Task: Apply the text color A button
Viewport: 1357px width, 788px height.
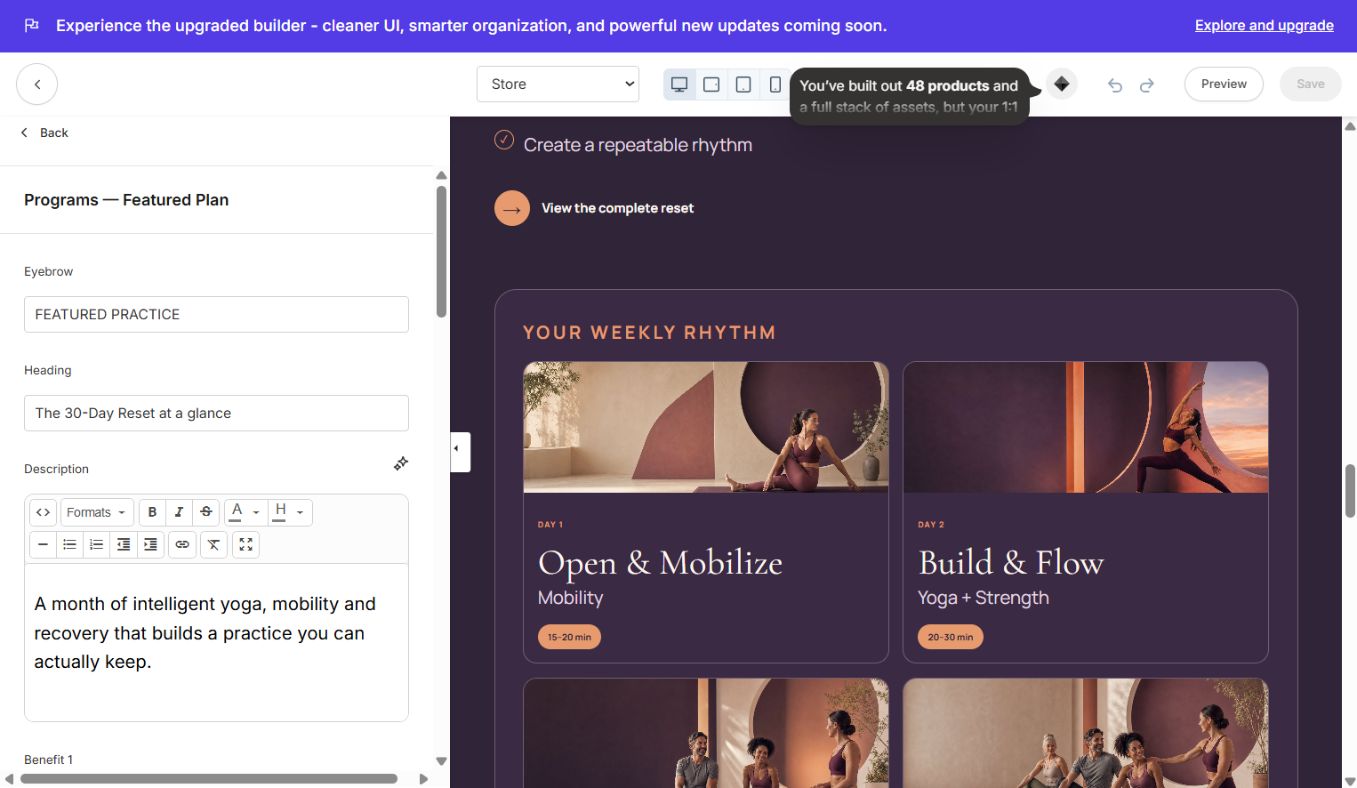Action: [x=237, y=513]
